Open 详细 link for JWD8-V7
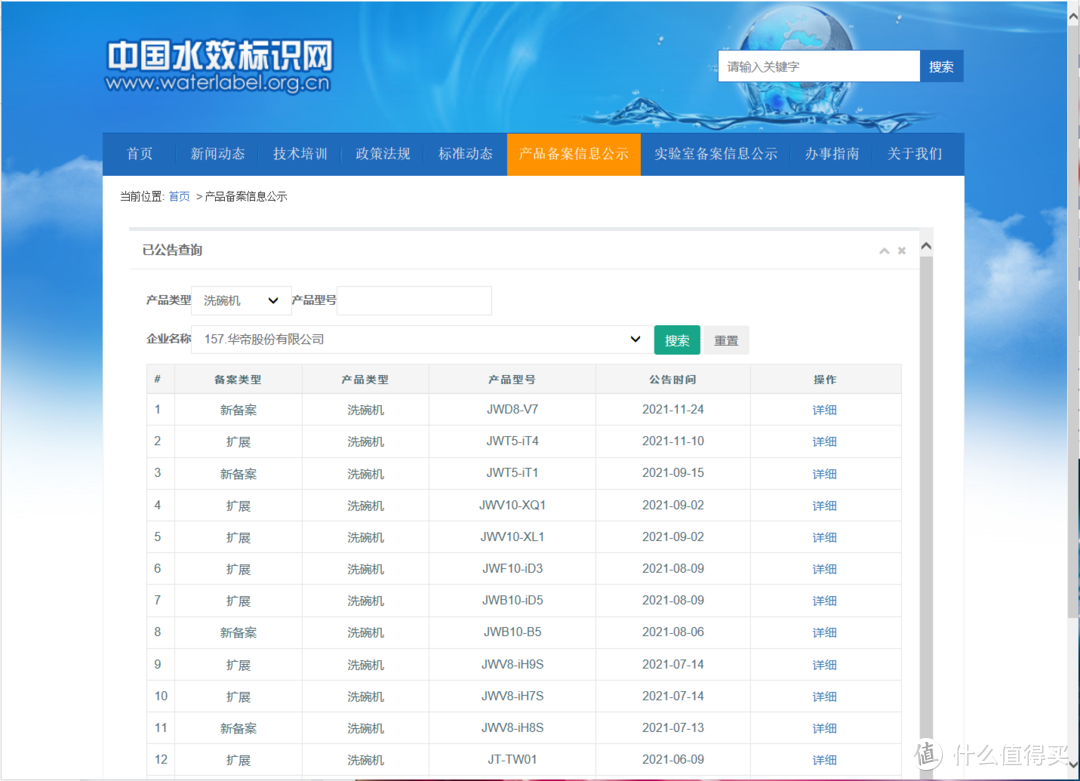The width and height of the screenshot is (1080, 781). click(x=824, y=410)
